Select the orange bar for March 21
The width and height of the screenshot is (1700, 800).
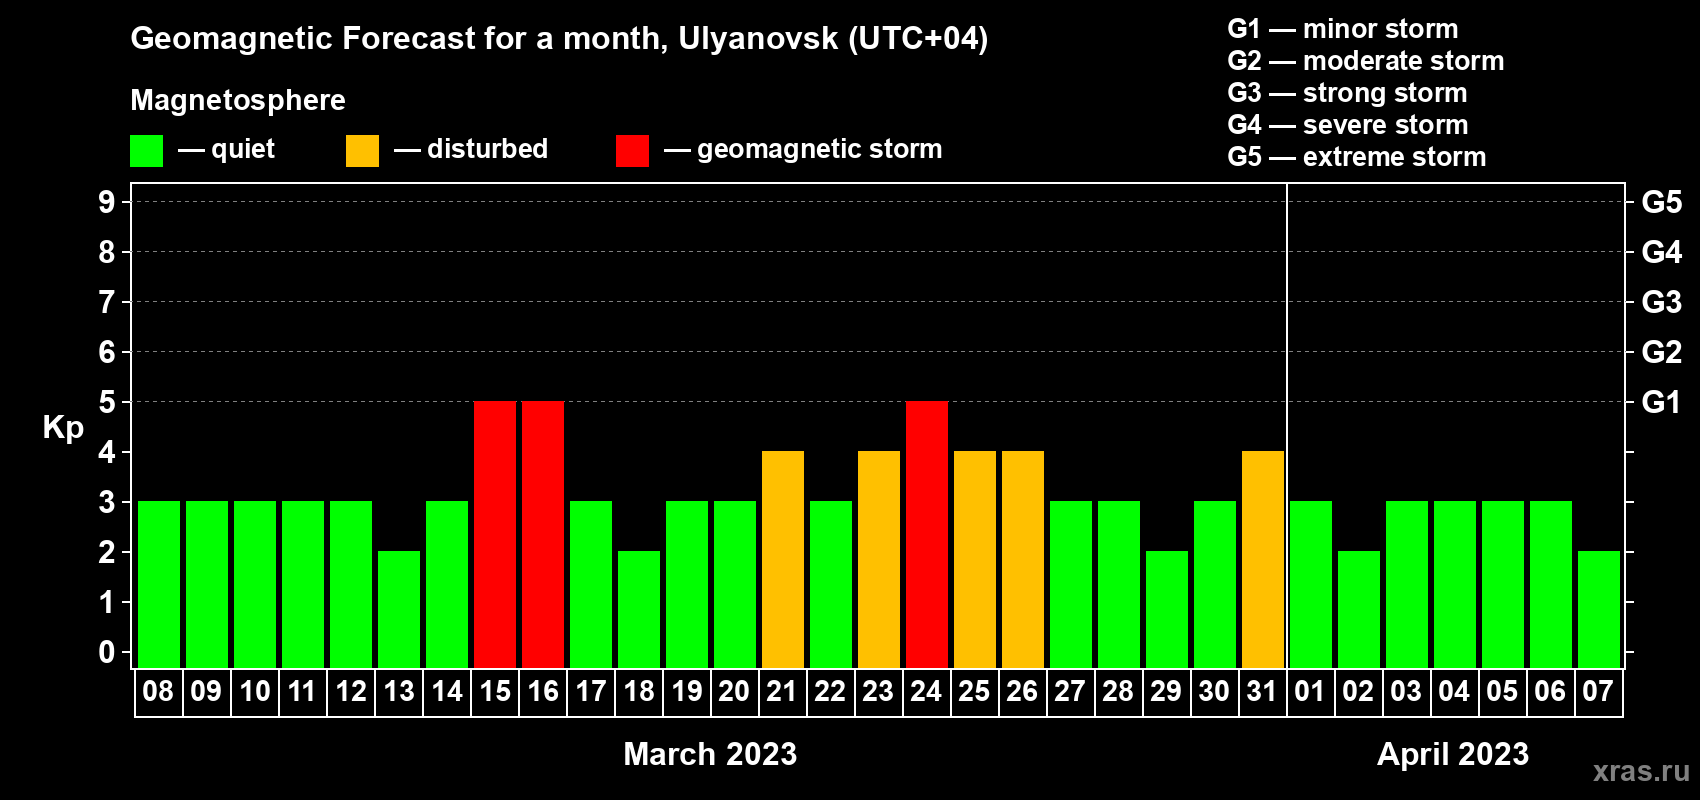click(x=783, y=560)
